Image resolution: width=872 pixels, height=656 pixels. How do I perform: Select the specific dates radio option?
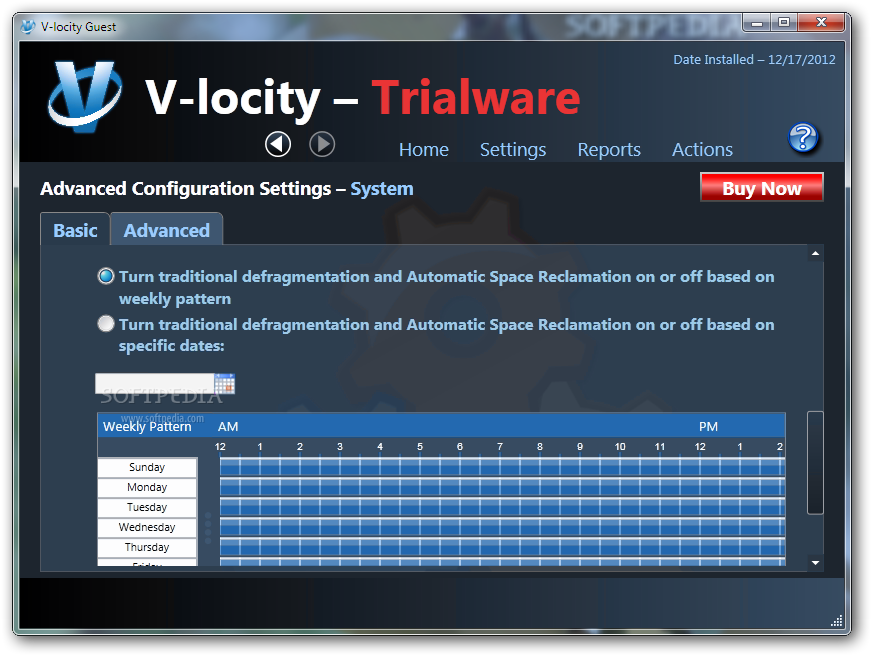pos(106,324)
